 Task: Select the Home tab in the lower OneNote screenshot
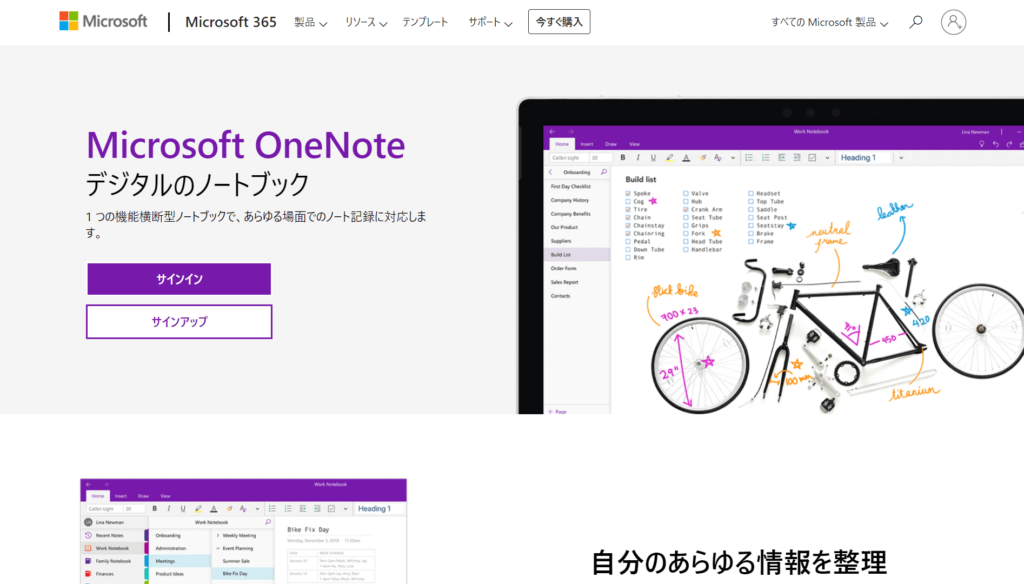[98, 496]
